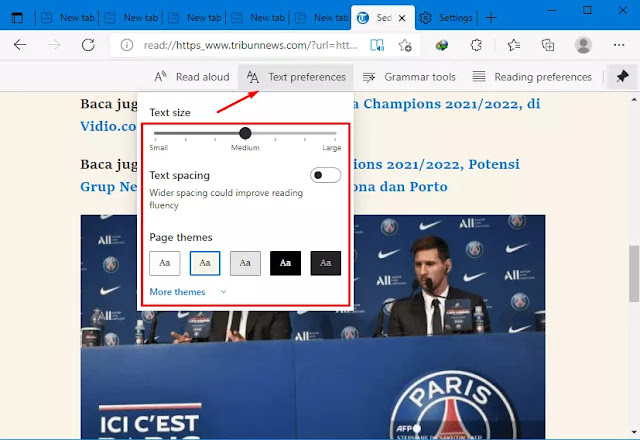Open the Collections icon
The height and width of the screenshot is (440, 640).
pos(547,45)
